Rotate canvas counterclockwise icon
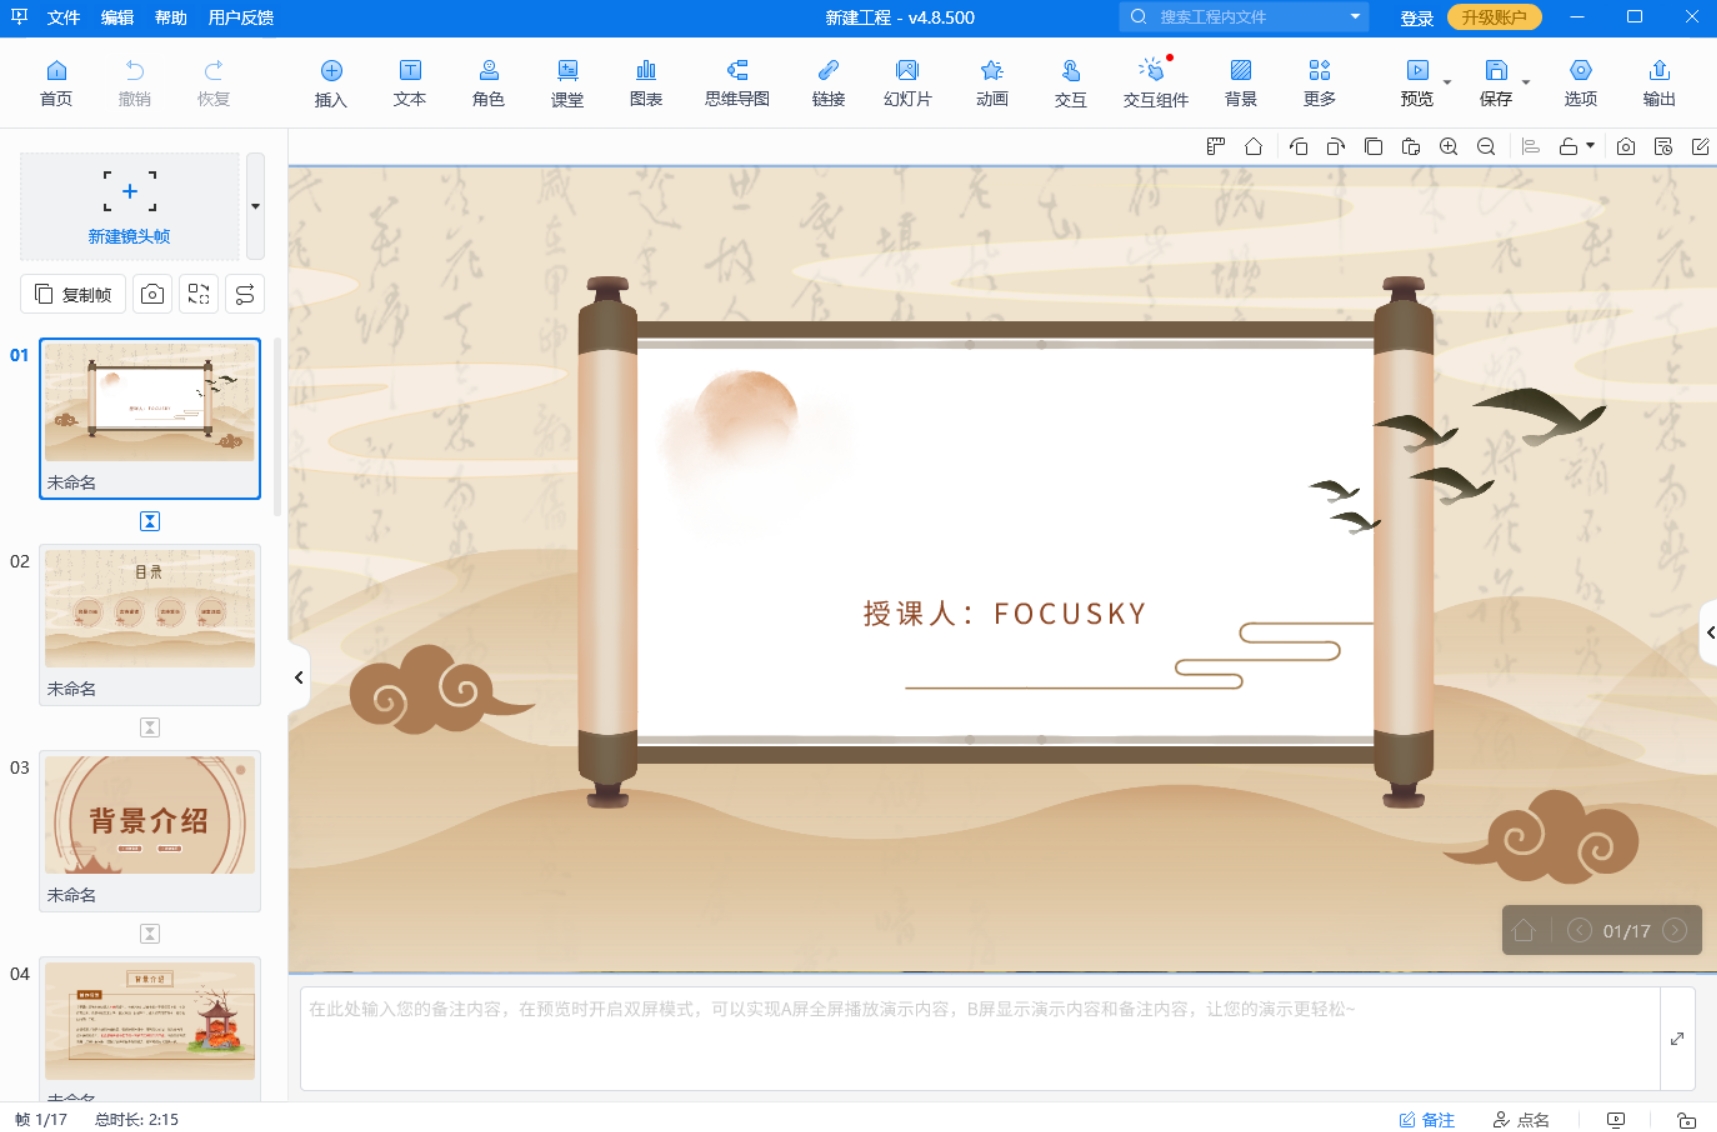The height and width of the screenshot is (1132, 1717). tap(1298, 147)
